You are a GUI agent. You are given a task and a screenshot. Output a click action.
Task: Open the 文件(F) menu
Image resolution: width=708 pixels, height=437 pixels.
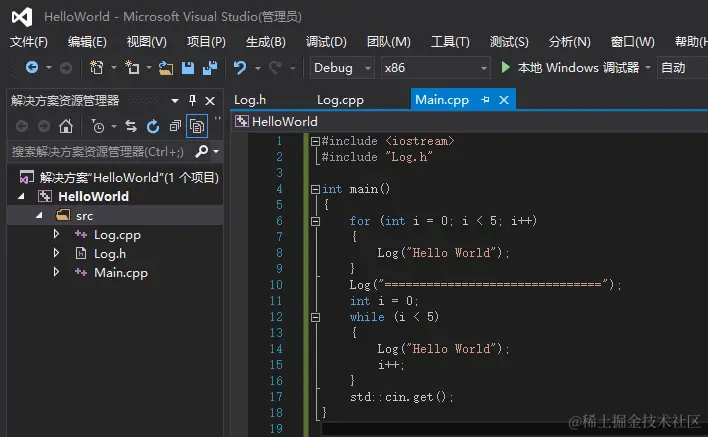pyautogui.click(x=29, y=42)
